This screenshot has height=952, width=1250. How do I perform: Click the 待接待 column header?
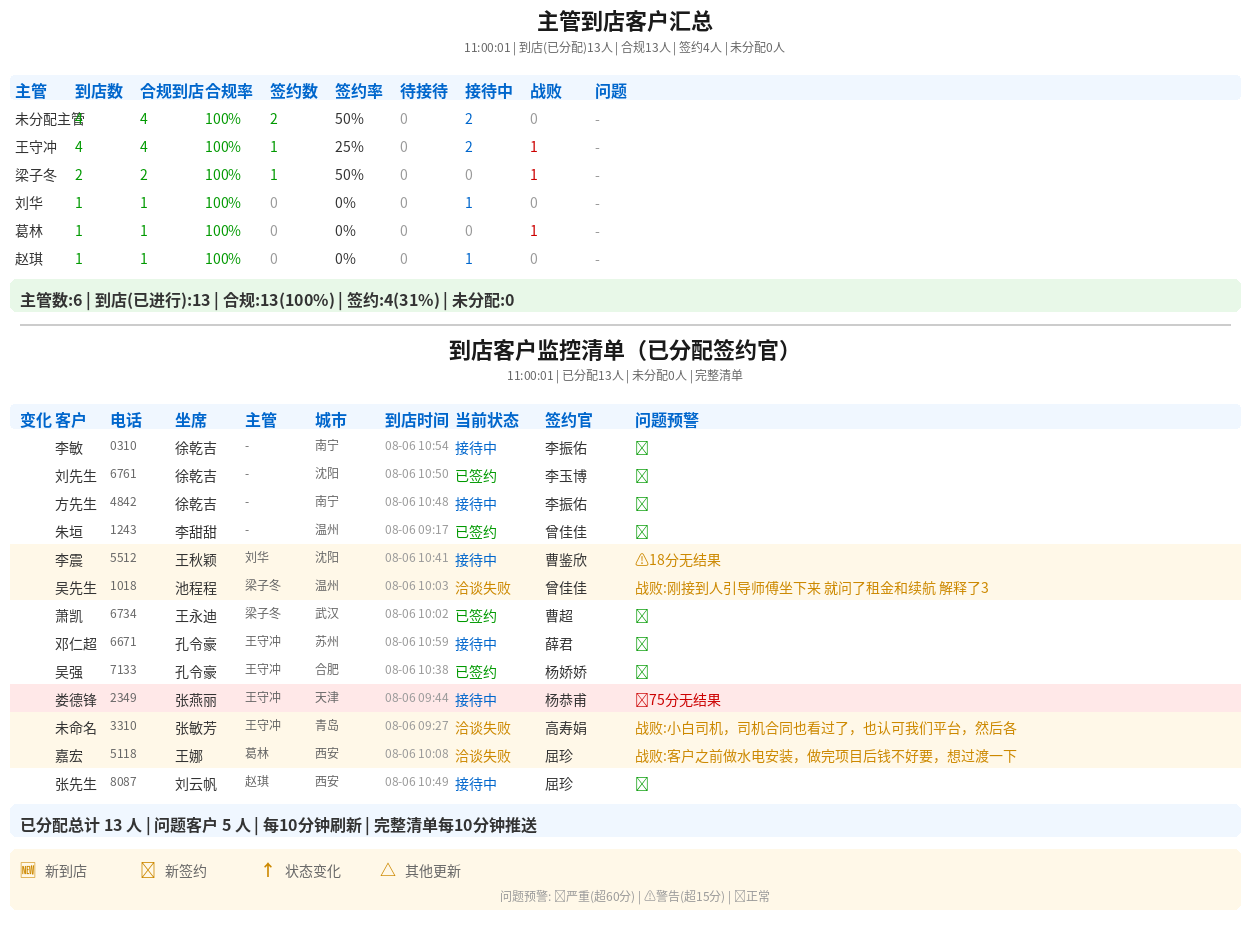coord(424,91)
